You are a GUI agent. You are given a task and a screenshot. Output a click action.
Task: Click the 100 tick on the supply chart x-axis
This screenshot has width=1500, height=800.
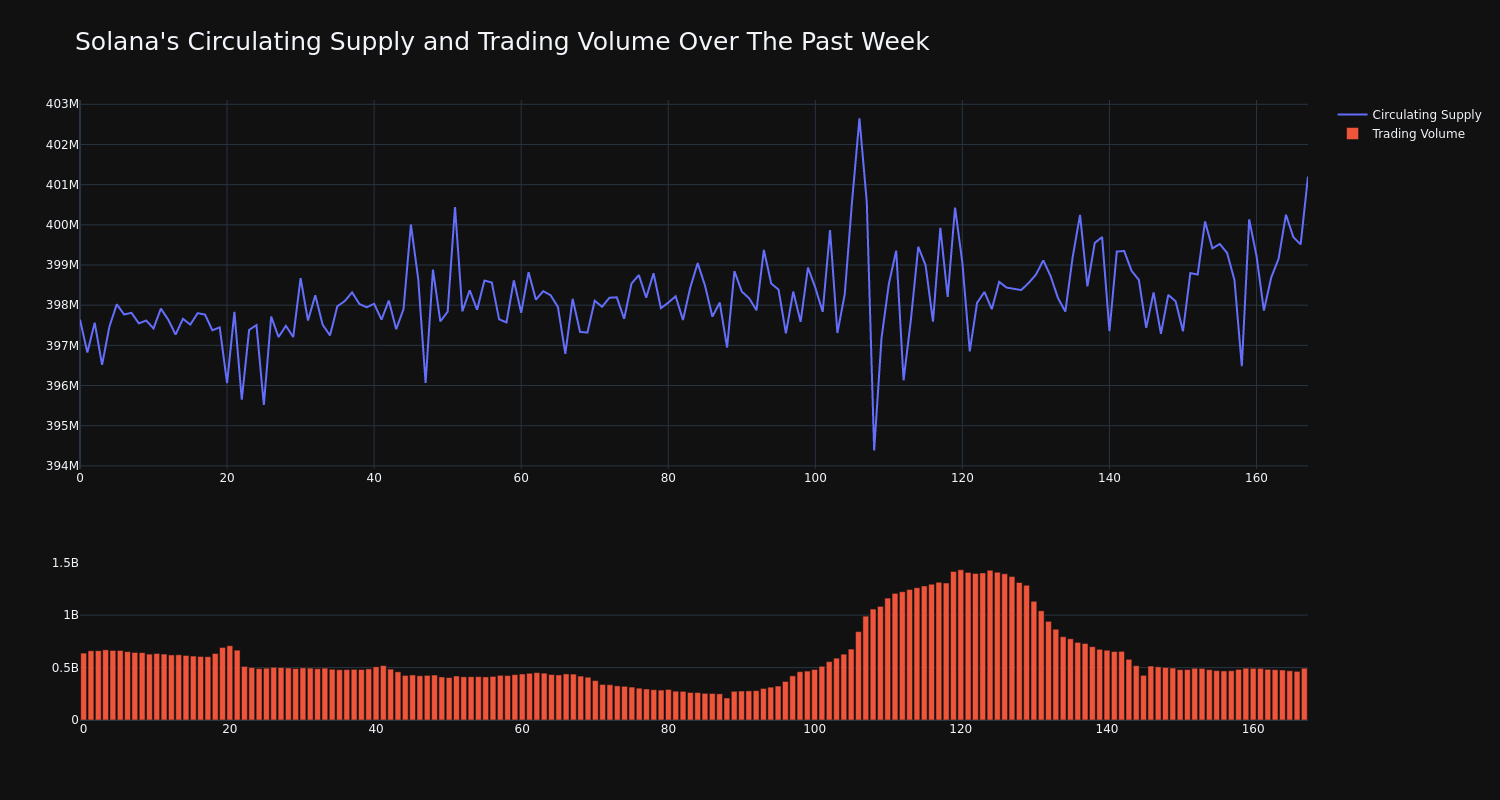click(815, 478)
